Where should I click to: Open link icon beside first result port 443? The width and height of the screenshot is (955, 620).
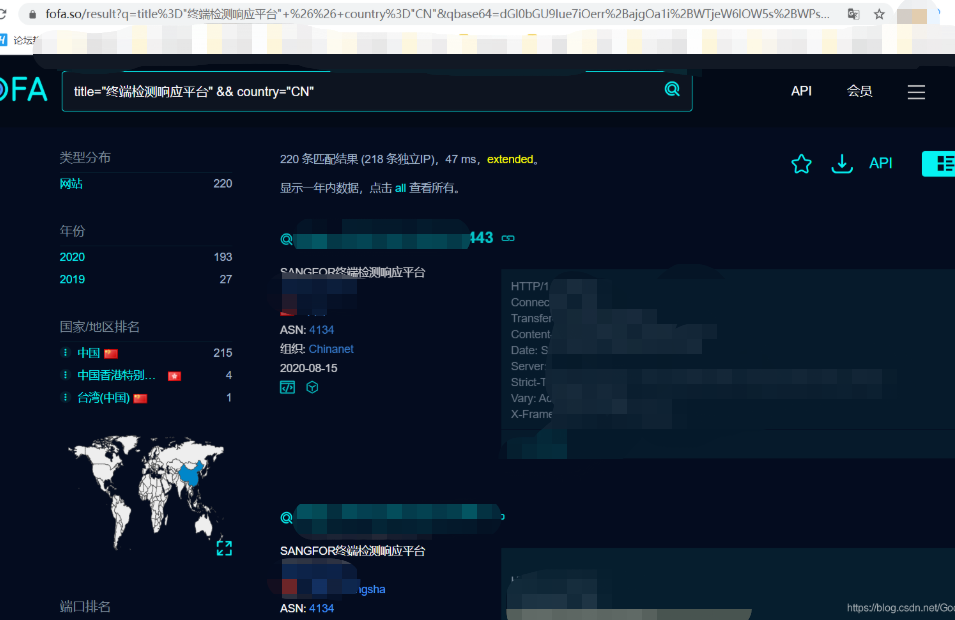pos(508,238)
